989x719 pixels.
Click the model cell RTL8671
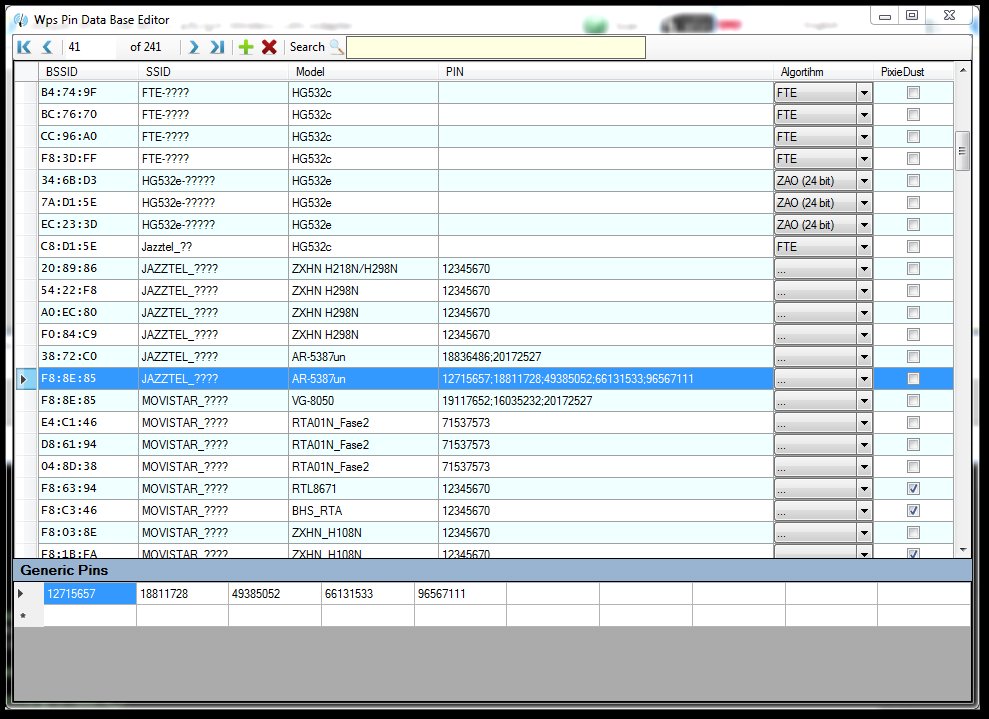pyautogui.click(x=363, y=489)
